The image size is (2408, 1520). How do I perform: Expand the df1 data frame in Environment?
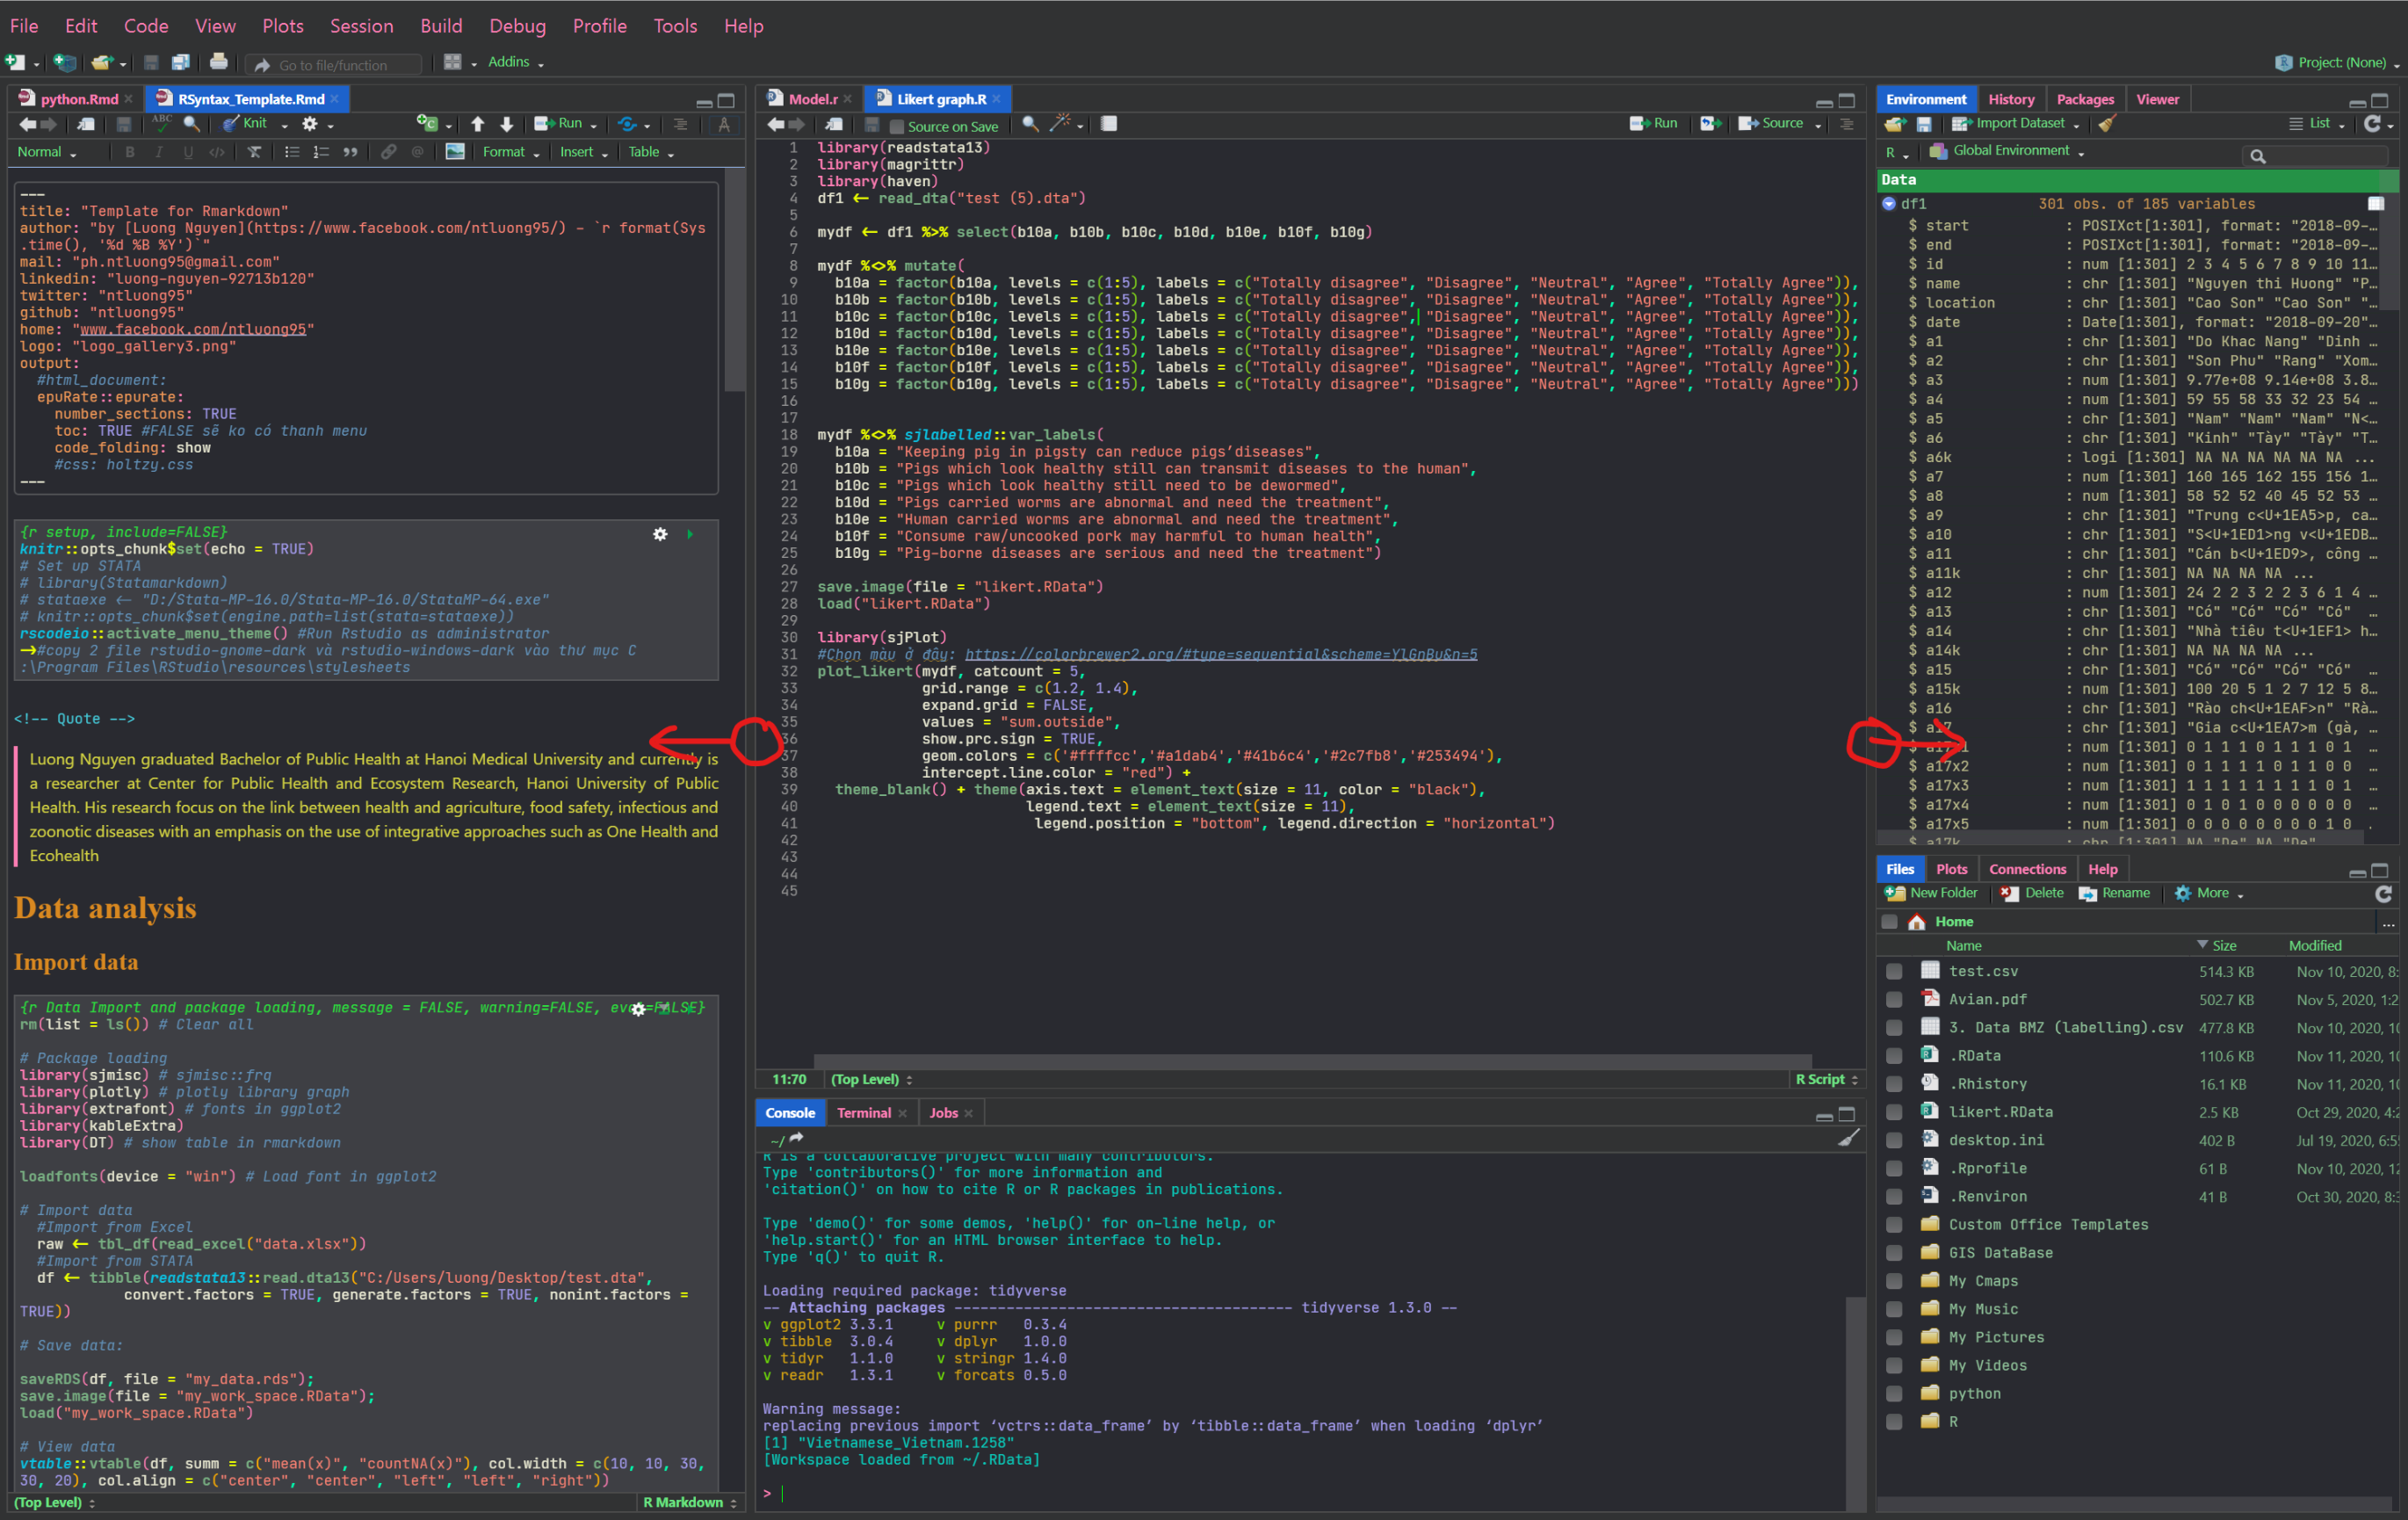point(1889,203)
